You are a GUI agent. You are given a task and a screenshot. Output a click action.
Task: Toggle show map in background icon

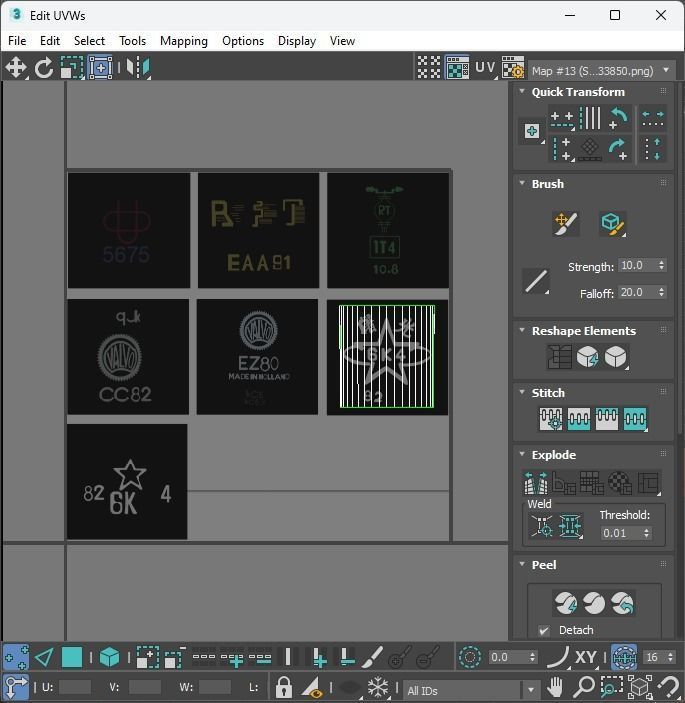pyautogui.click(x=457, y=67)
